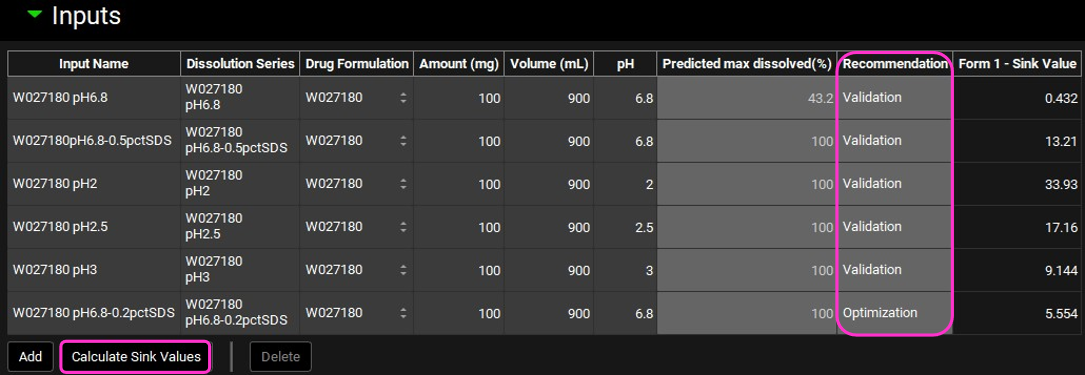Viewport: 1085px width, 375px height.
Task: Click sink value 13.21
Action: [1016, 141]
